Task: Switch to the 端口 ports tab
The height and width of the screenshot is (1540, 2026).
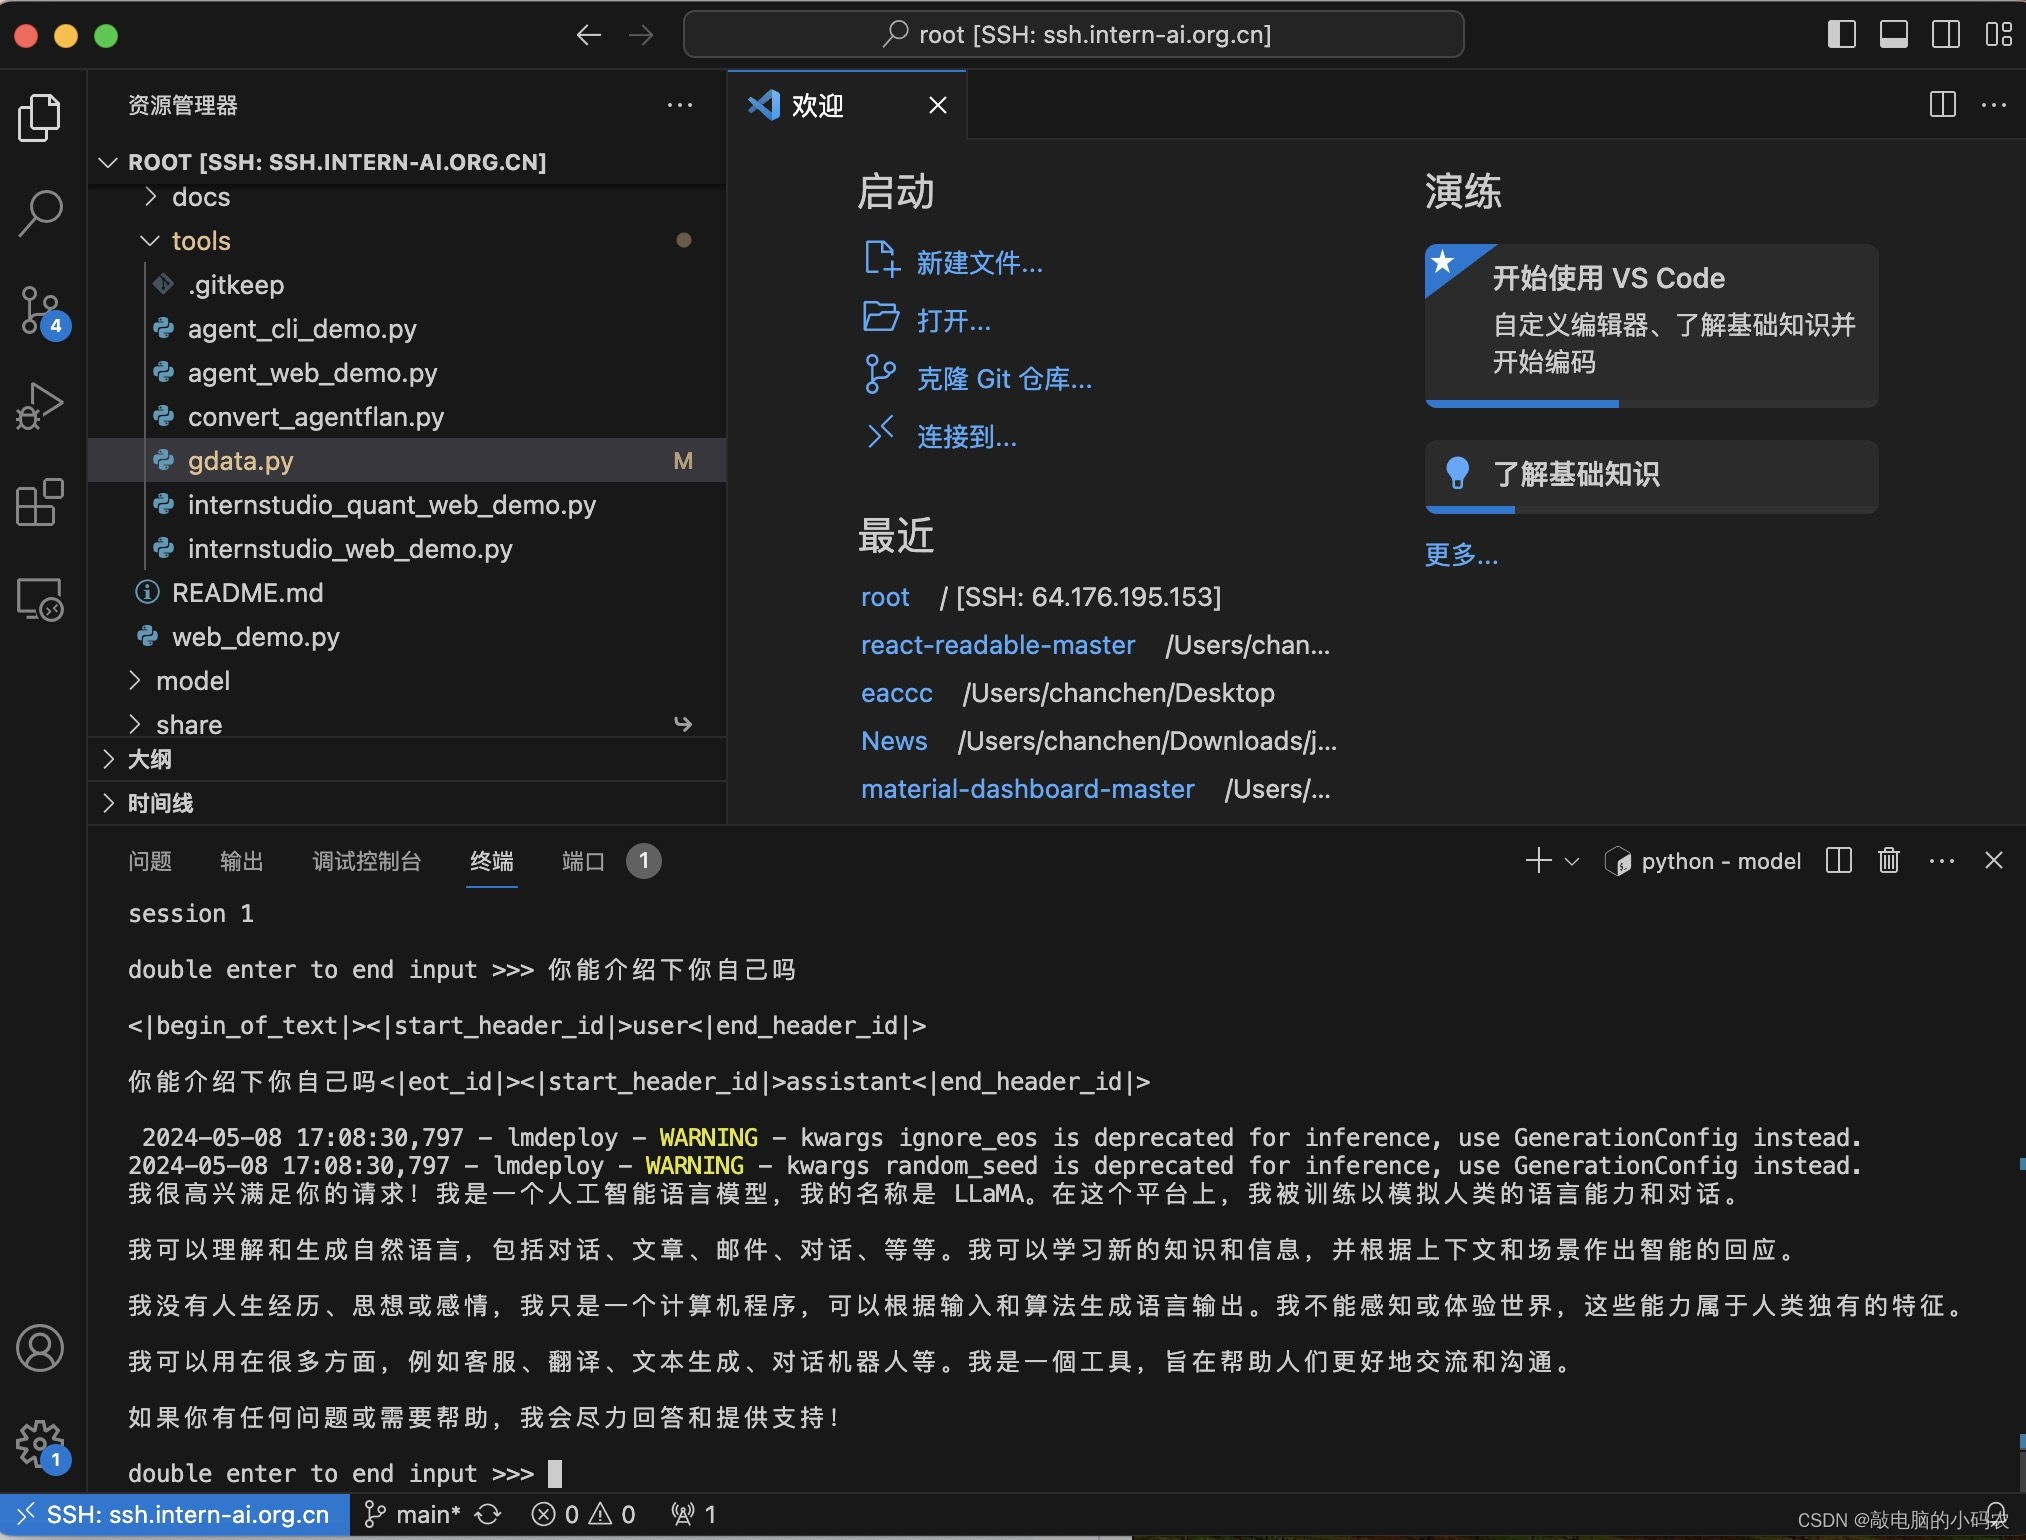Action: (611, 861)
